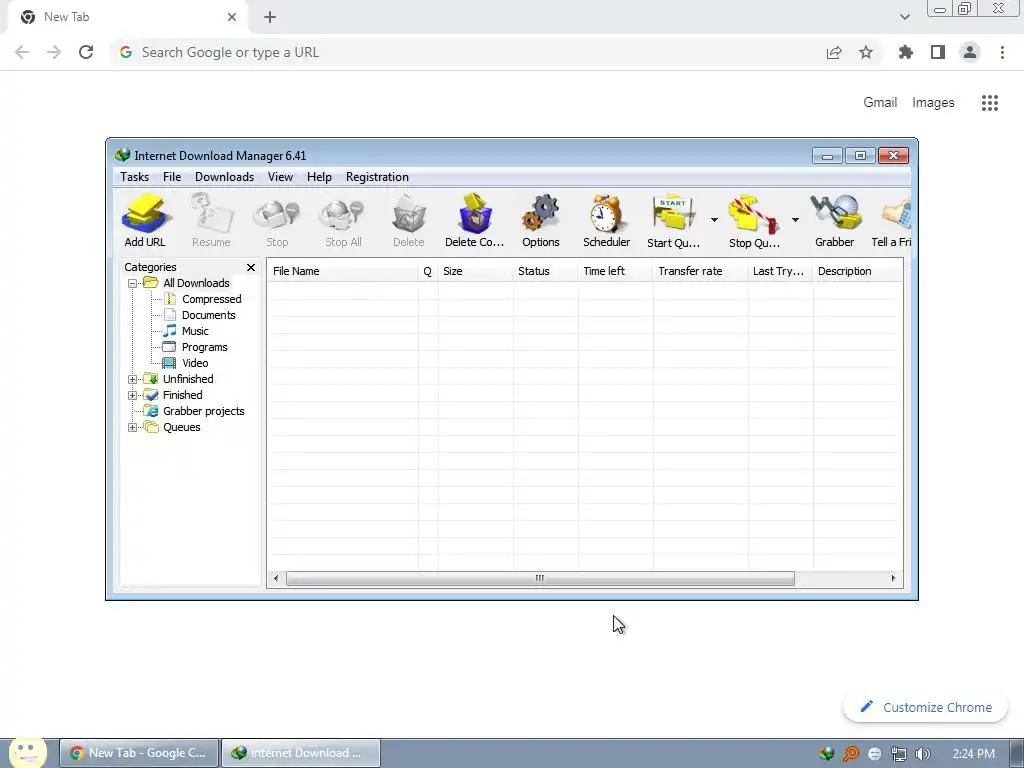Viewport: 1024px width, 768px height.
Task: Open Chrome three-dot menu
Action: pos(1002,52)
